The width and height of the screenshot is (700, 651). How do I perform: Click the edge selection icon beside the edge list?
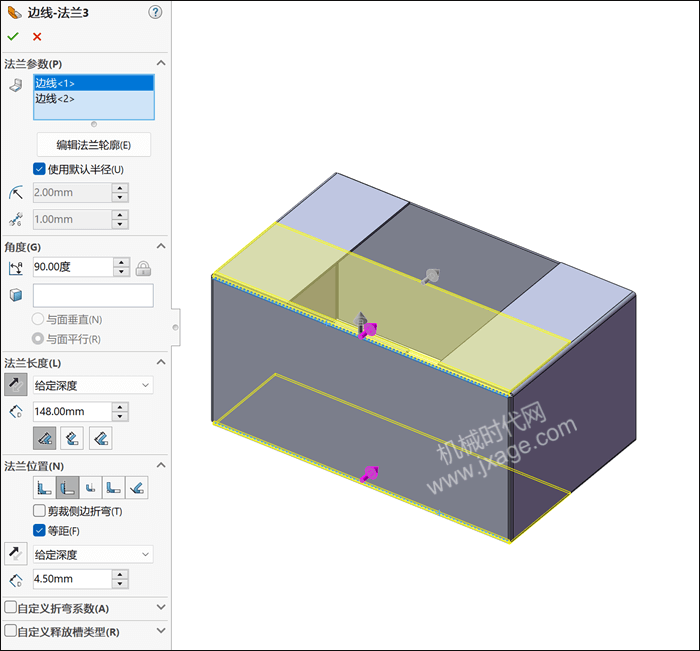[x=16, y=85]
